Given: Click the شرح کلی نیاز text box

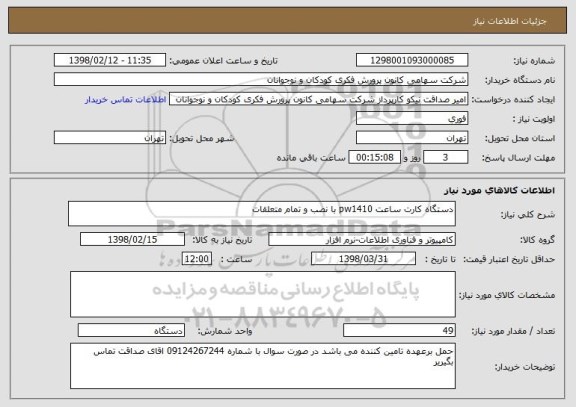Looking at the screenshot, I should click(x=262, y=213).
